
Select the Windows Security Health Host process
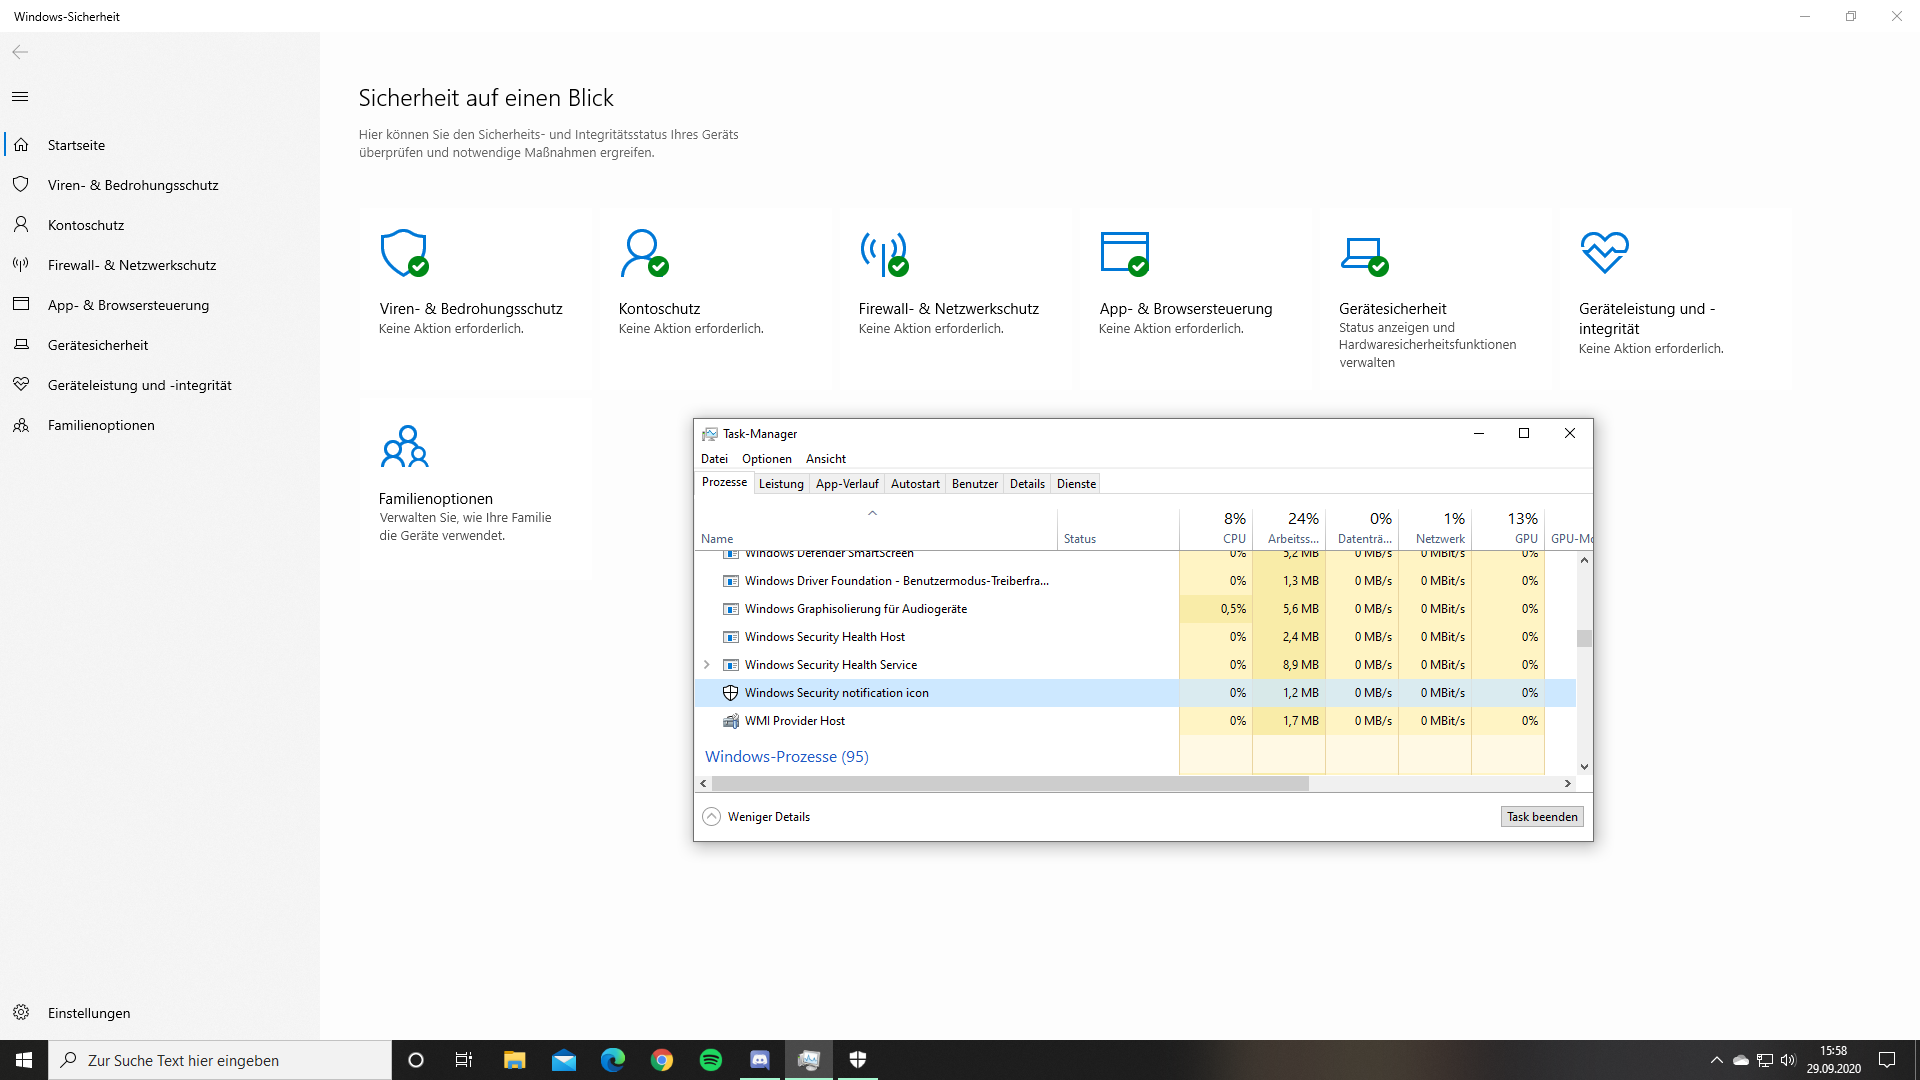pos(1135,637)
